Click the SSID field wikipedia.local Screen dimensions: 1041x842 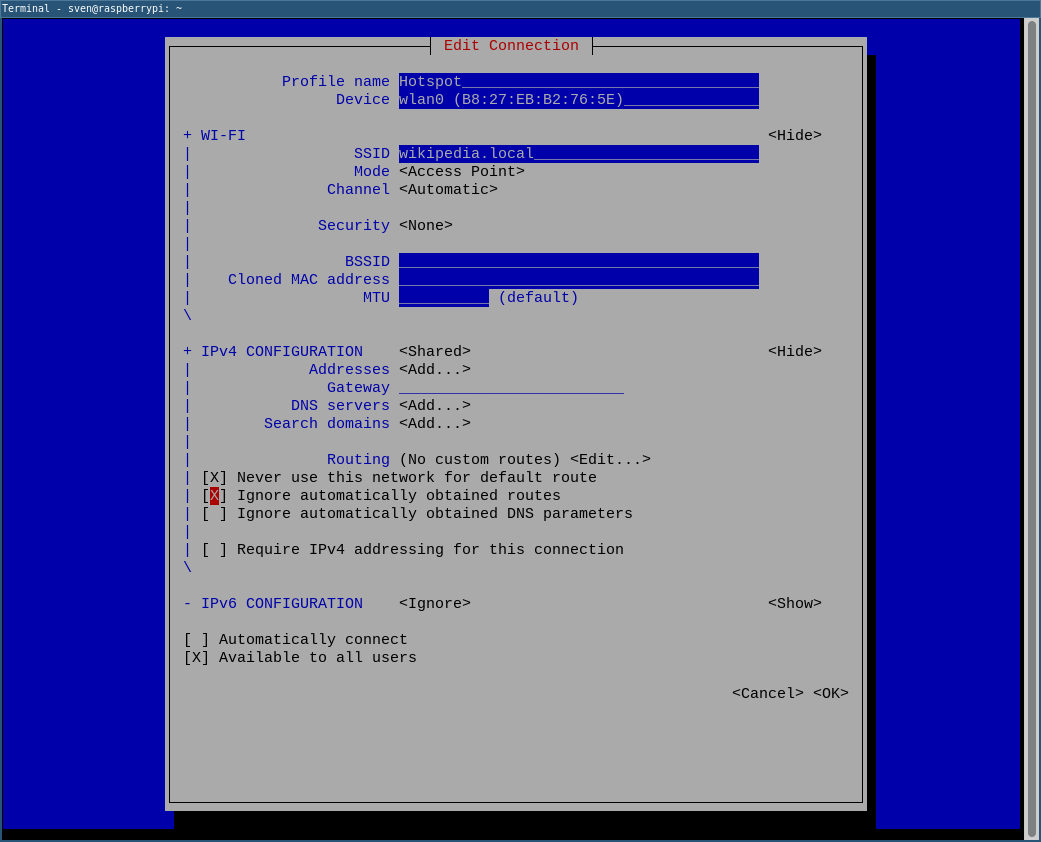[x=578, y=154]
